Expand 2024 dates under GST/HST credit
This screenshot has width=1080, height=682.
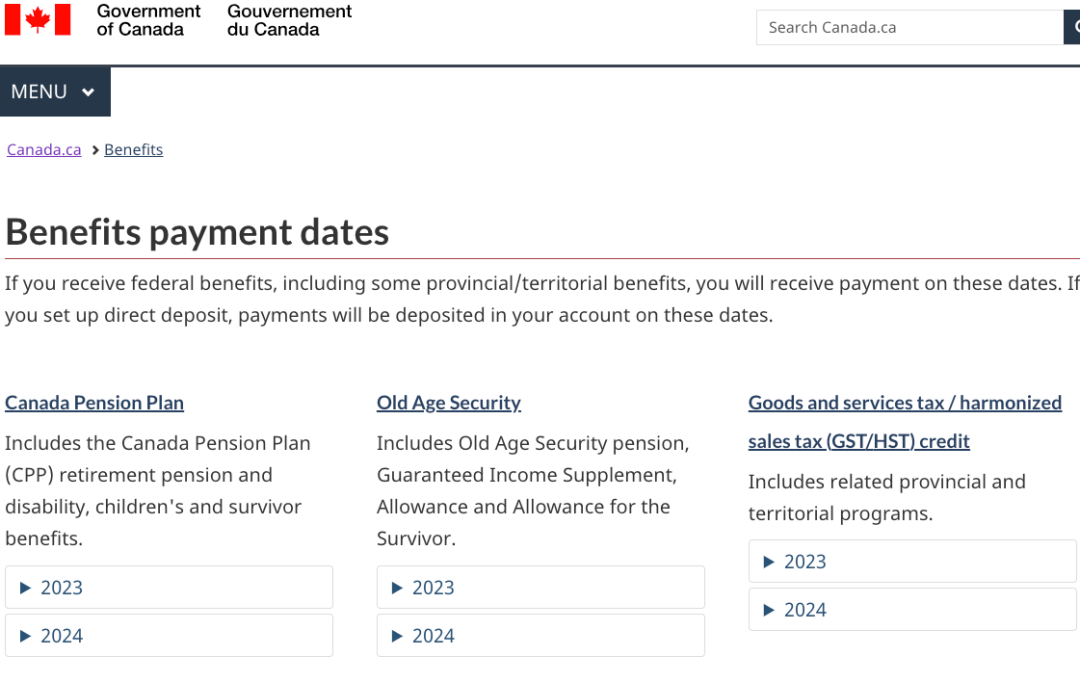click(x=912, y=610)
